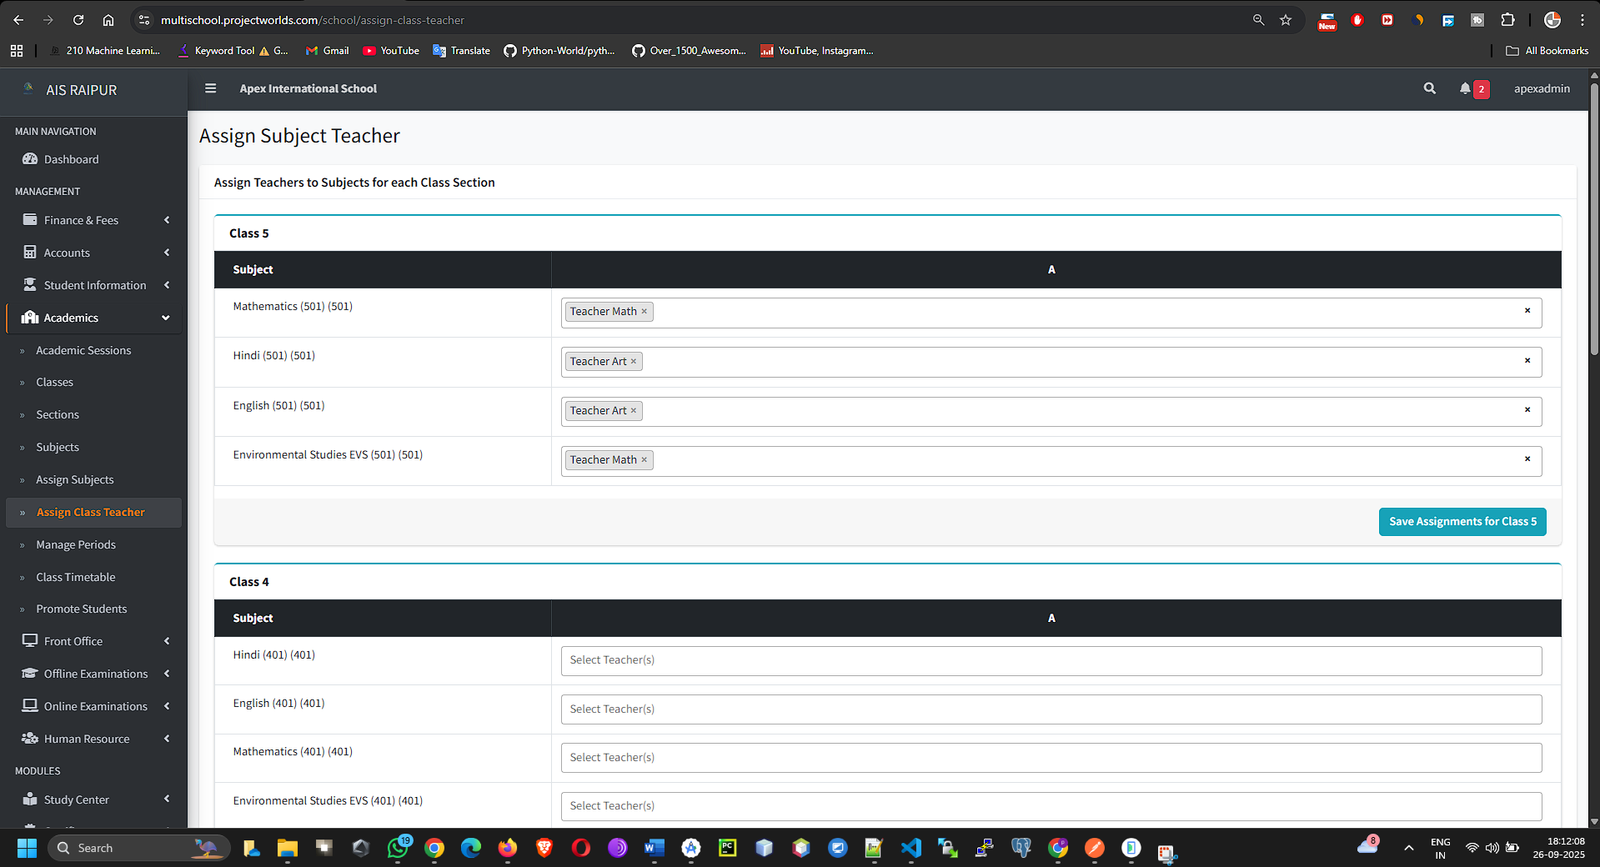Open the notifications bell icon
1600x867 pixels.
pos(1465,88)
